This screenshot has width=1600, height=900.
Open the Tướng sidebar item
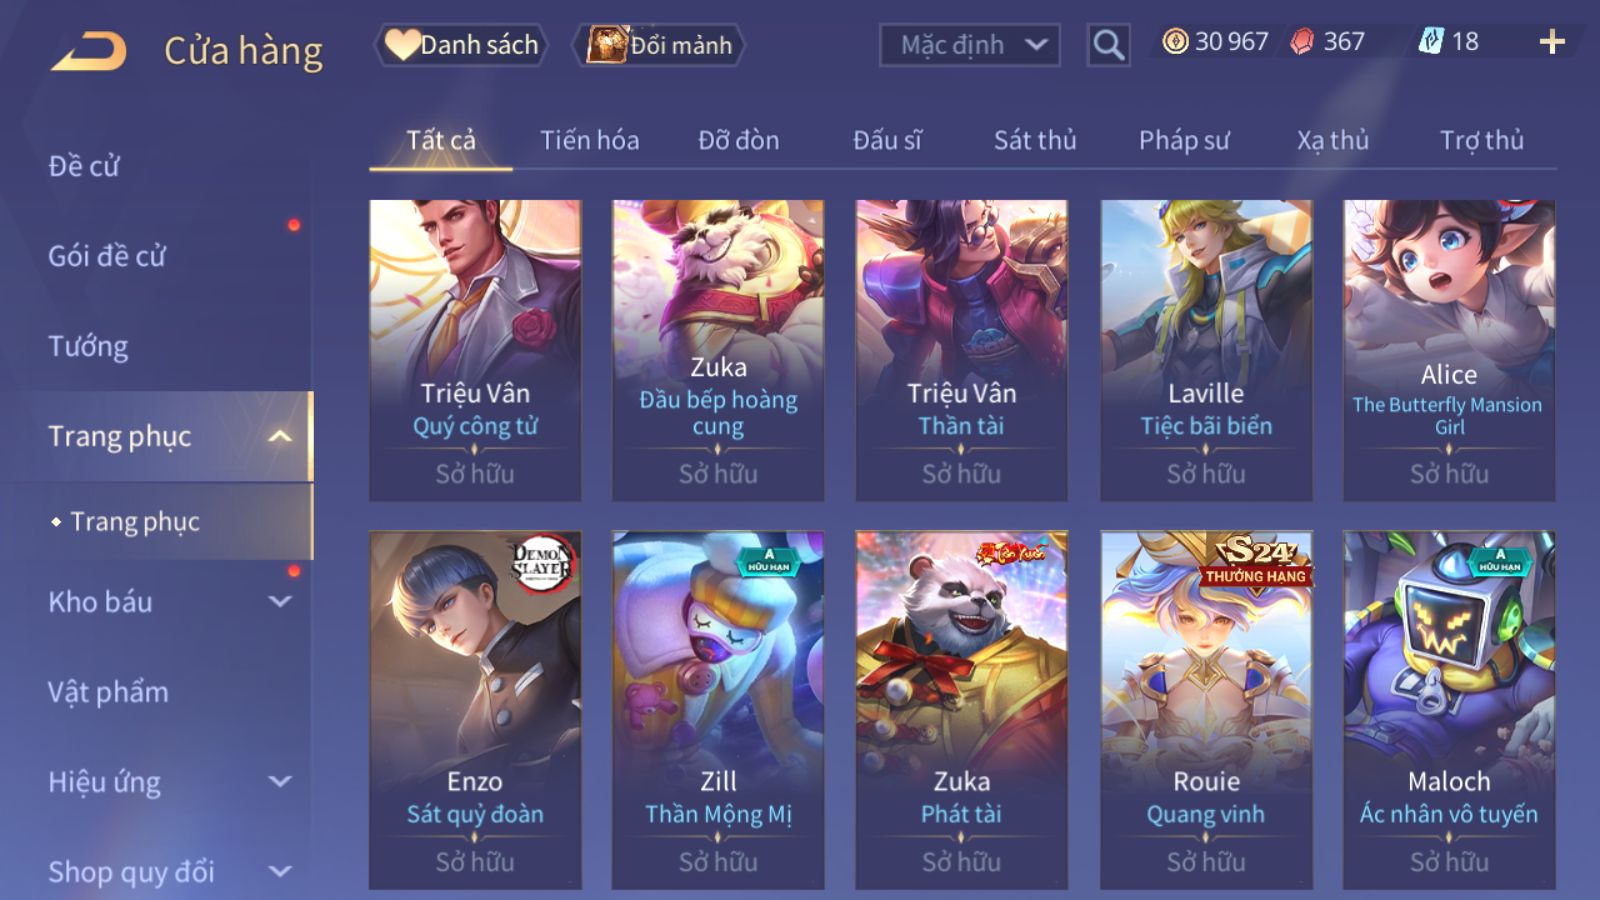point(88,346)
